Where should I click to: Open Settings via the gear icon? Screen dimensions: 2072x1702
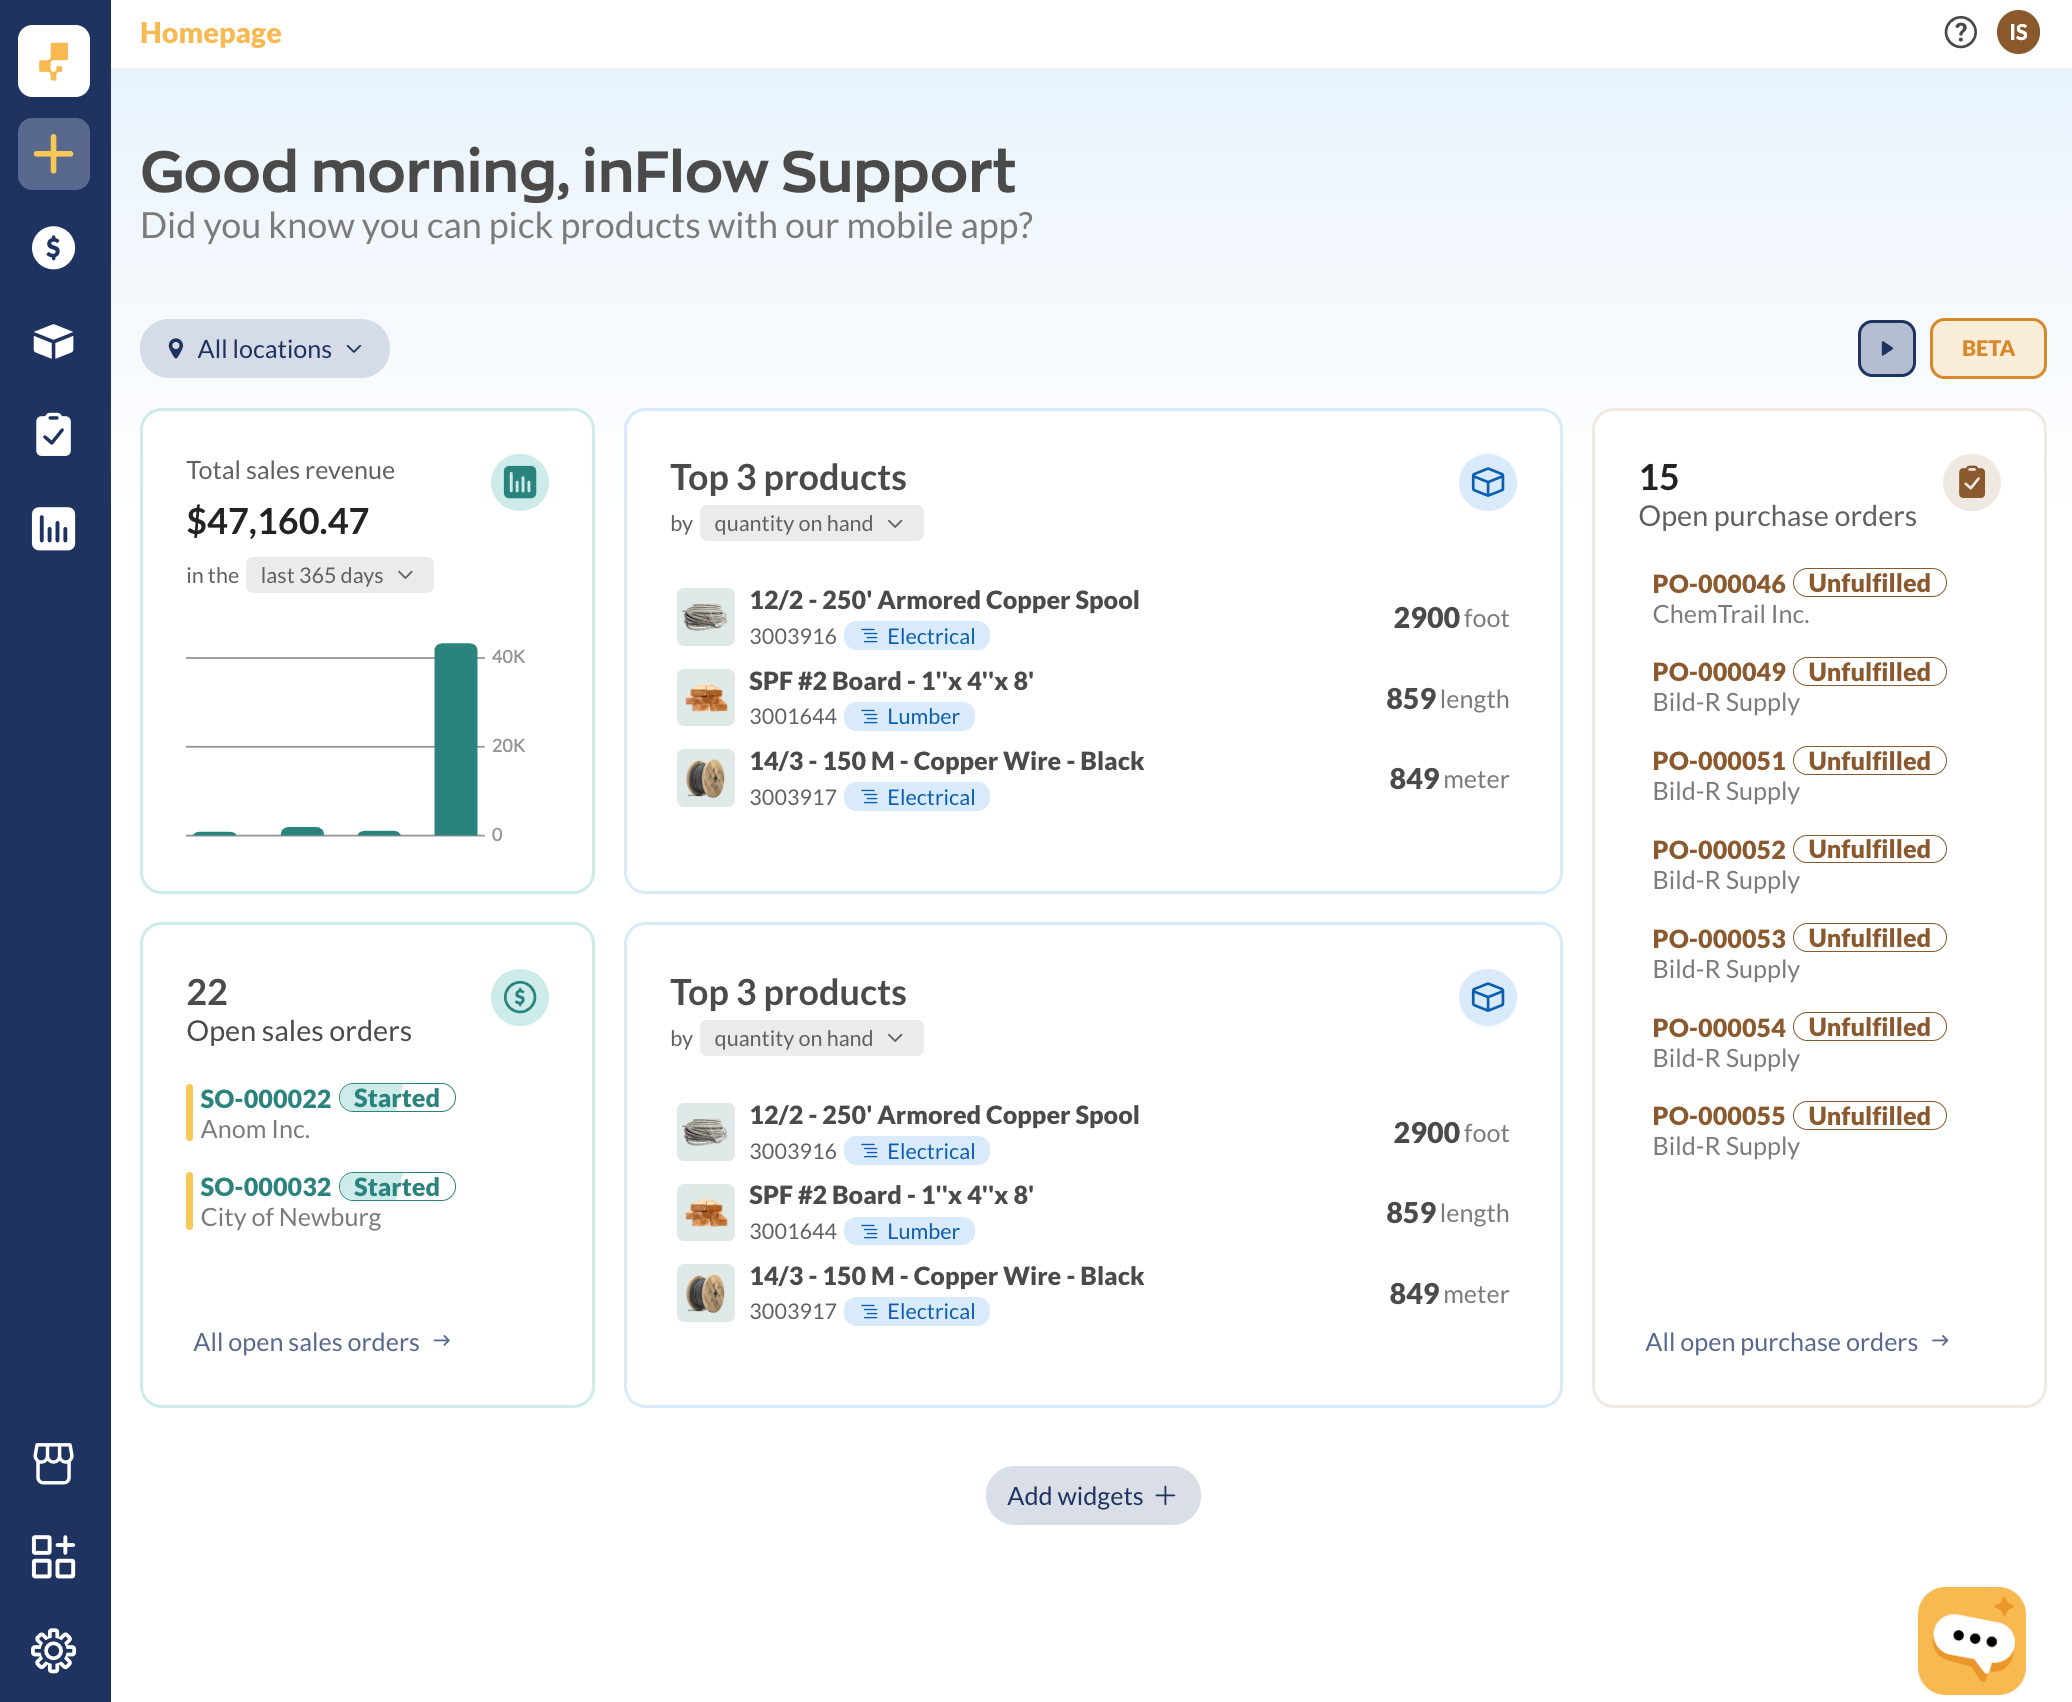(53, 1650)
